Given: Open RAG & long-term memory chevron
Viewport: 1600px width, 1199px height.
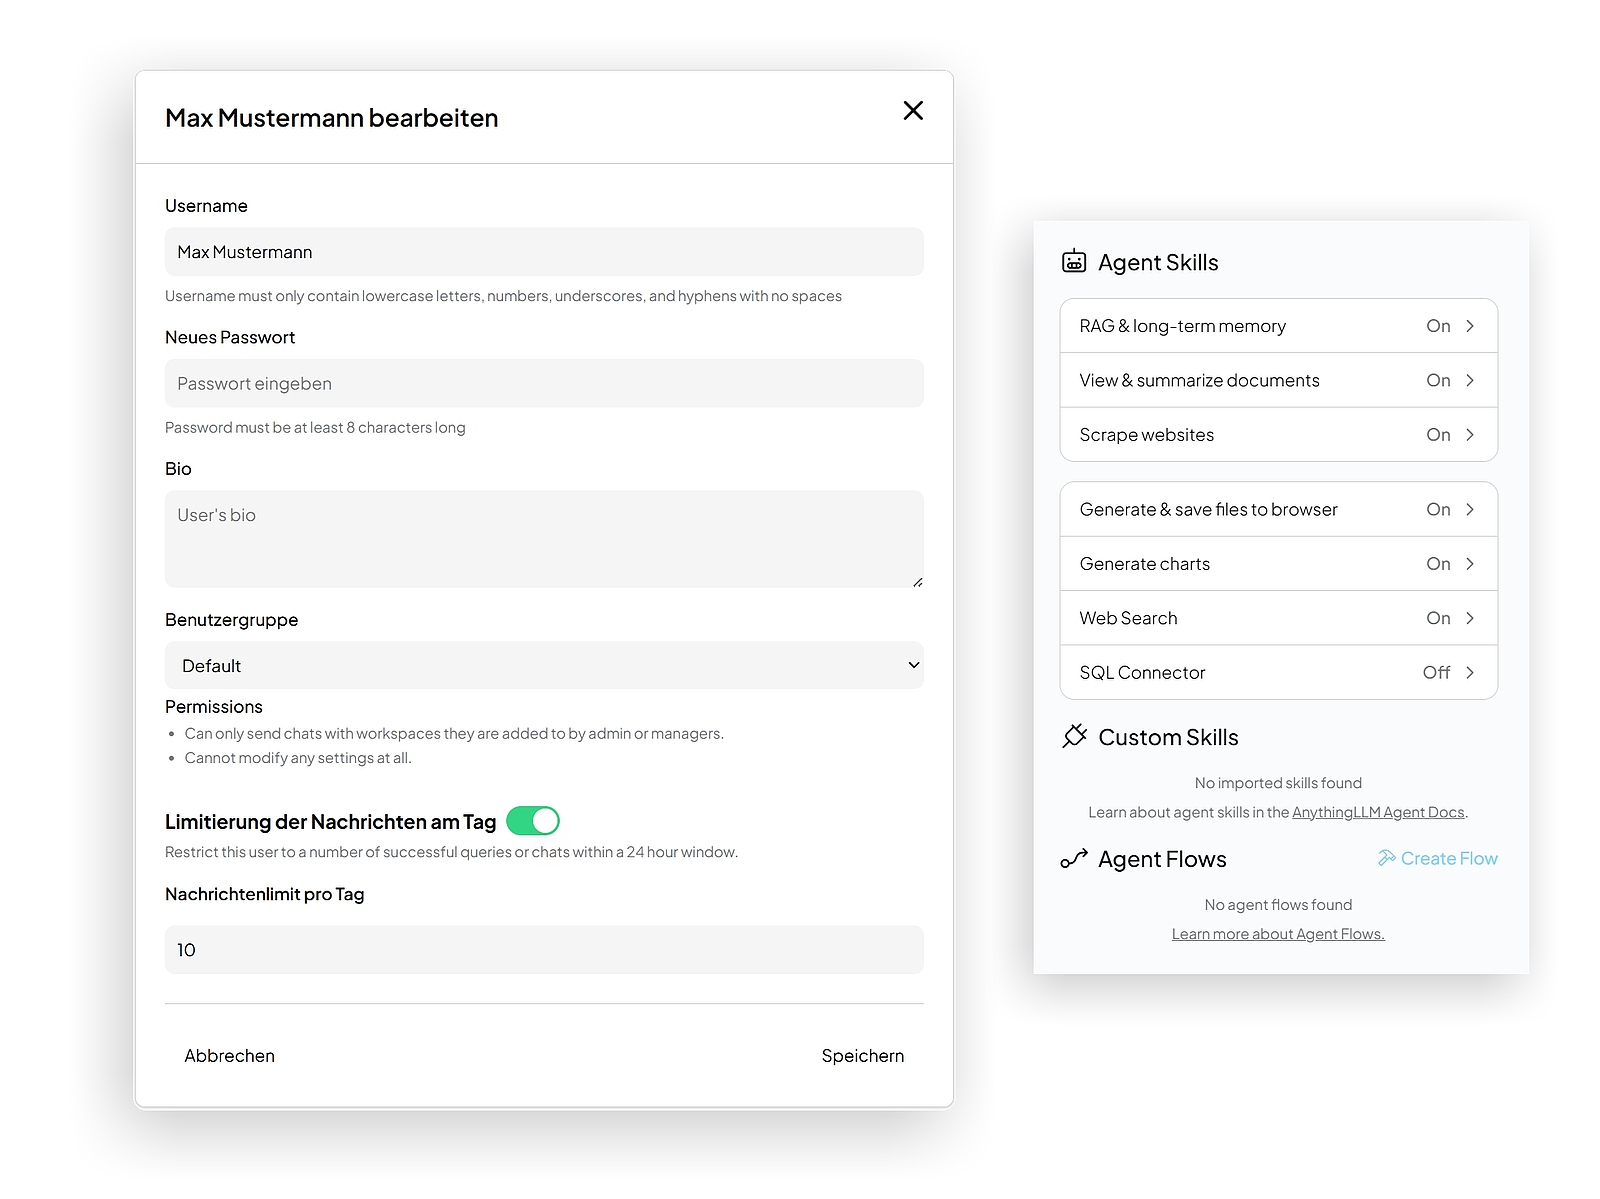Looking at the screenshot, I should [x=1470, y=326].
